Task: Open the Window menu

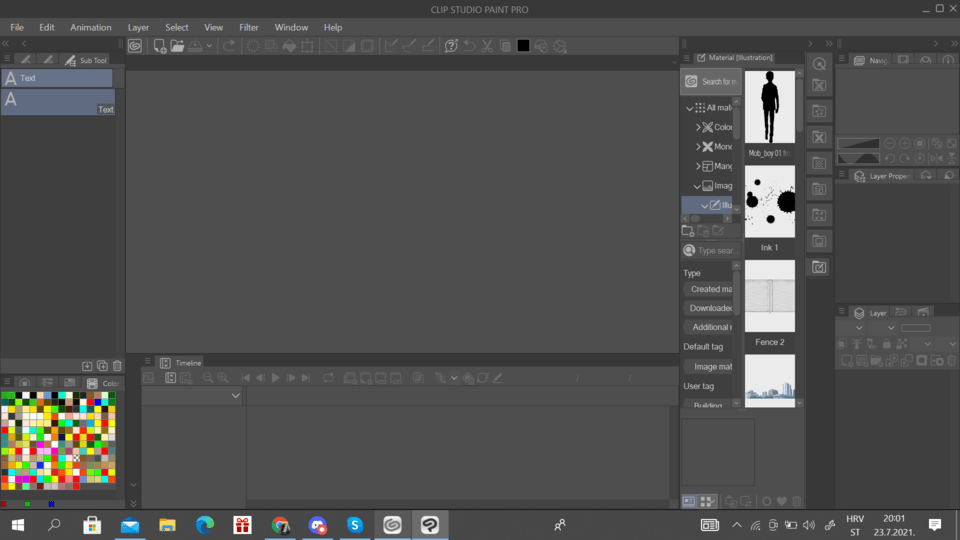Action: pyautogui.click(x=291, y=28)
